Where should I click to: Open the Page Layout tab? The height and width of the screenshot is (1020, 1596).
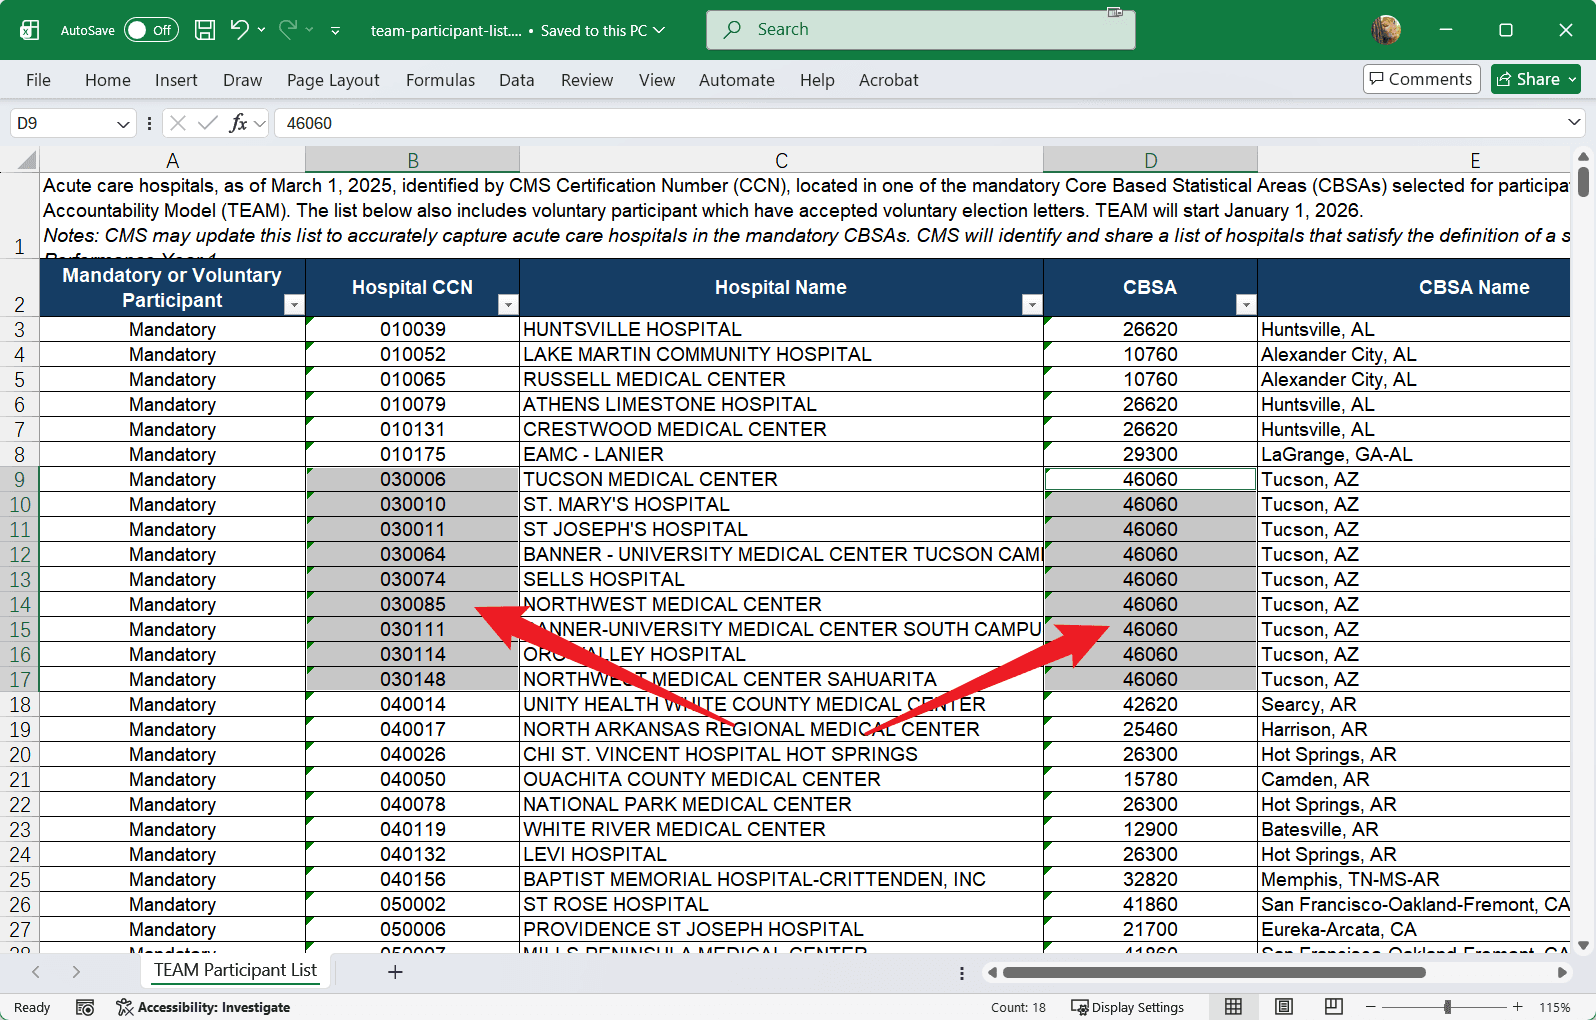pyautogui.click(x=333, y=80)
